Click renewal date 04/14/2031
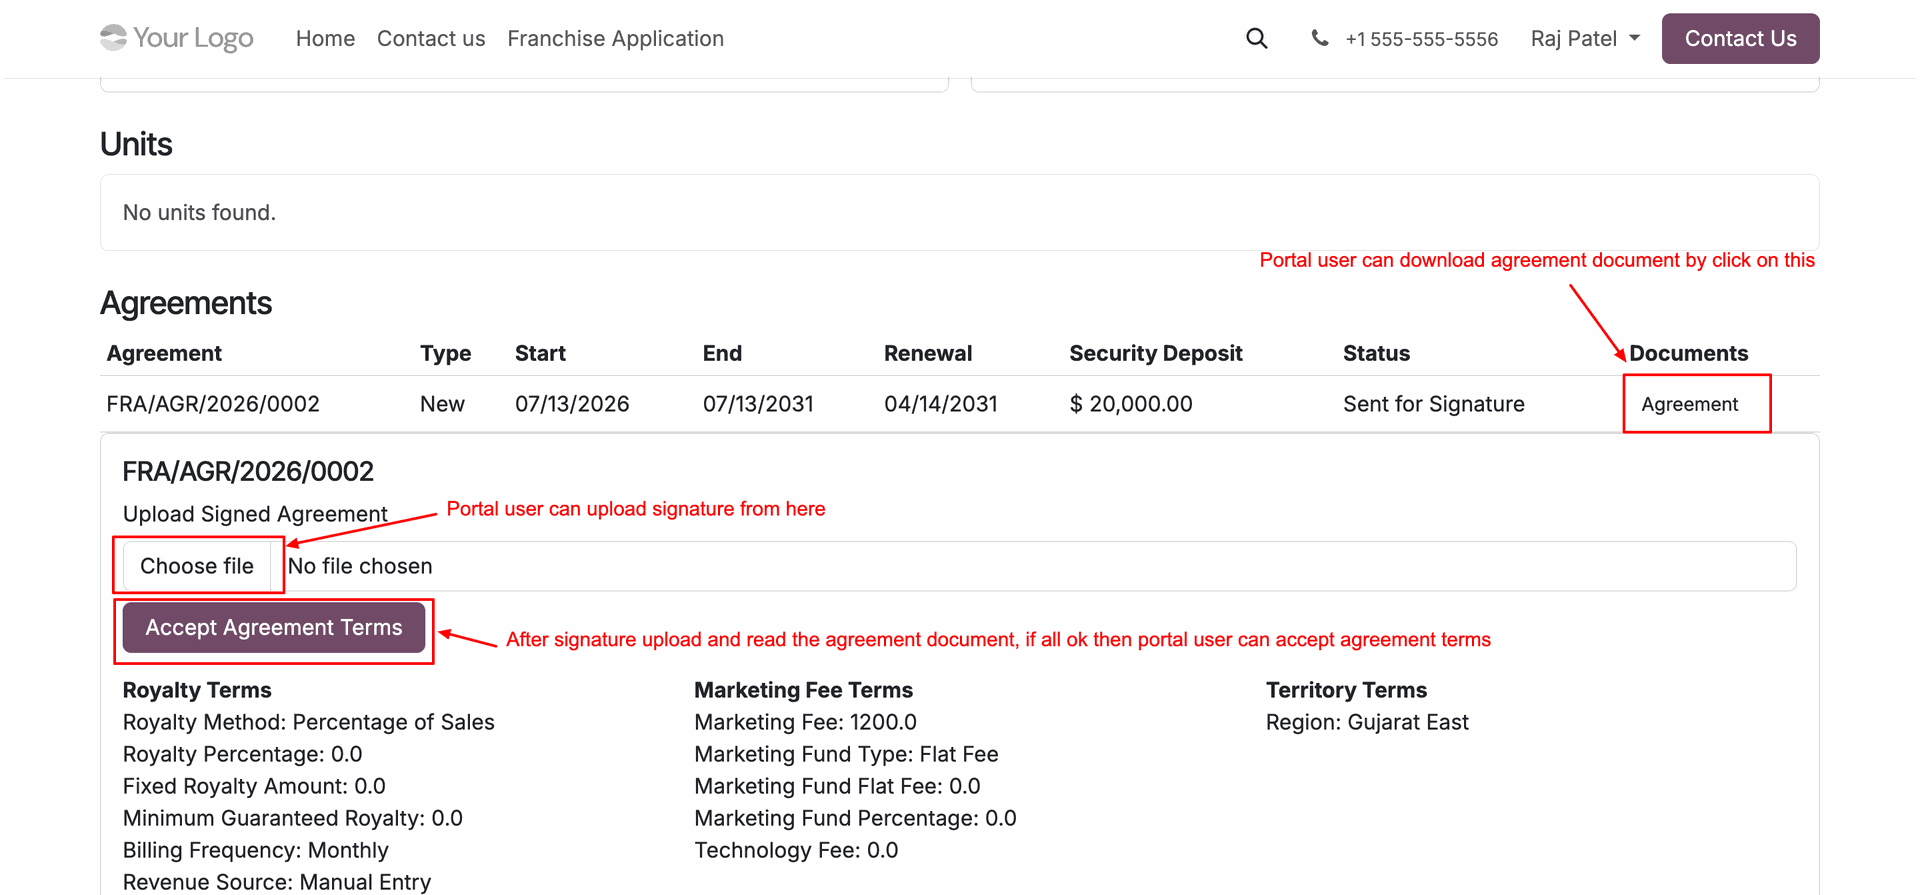This screenshot has width=1920, height=895. click(941, 404)
